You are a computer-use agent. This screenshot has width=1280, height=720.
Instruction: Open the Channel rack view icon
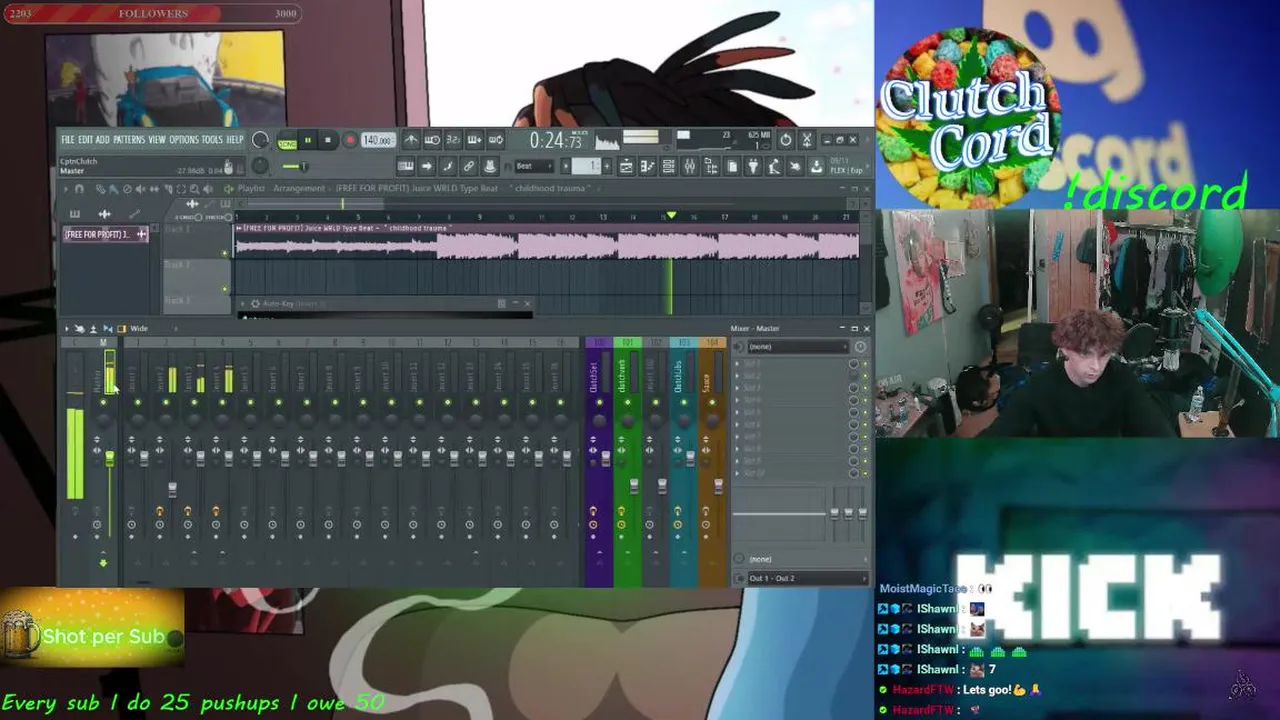pos(668,166)
